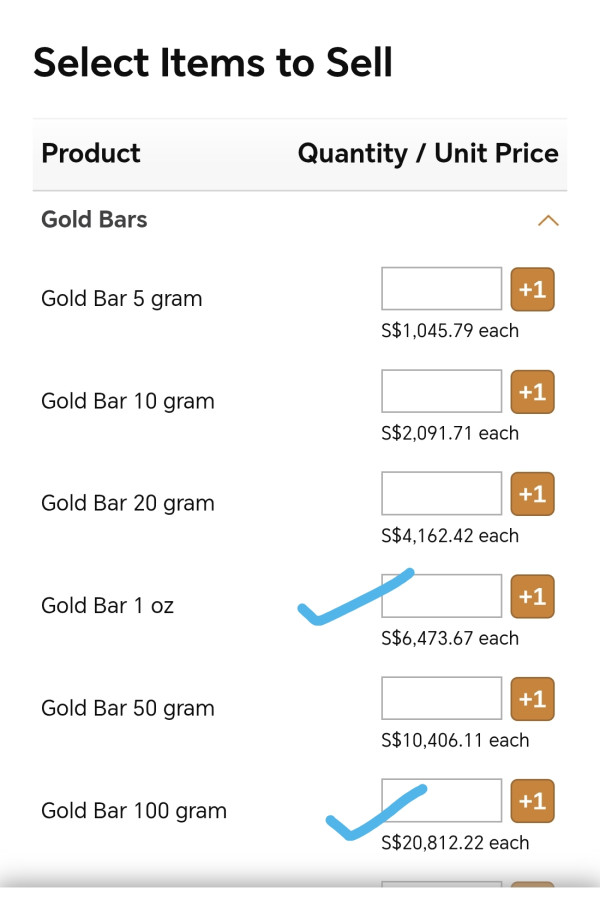Screen dimensions: 600x900
Task: Click the Select Items to Sell heading
Action: click(x=213, y=63)
